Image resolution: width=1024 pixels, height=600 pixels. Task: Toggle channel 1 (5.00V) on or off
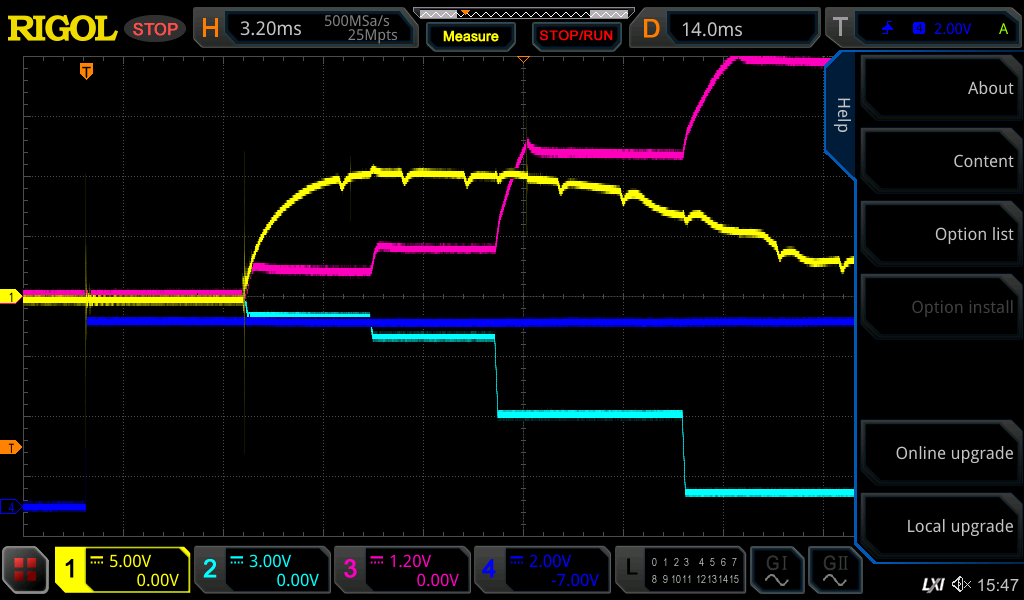coord(122,570)
